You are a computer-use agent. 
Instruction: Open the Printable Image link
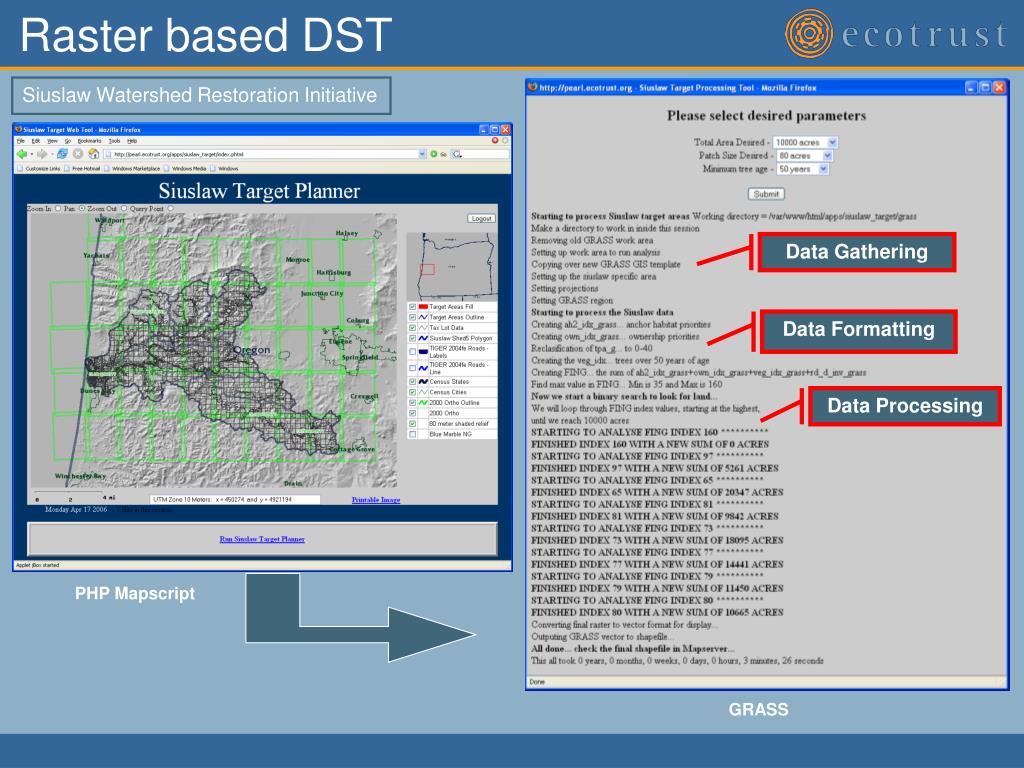pos(376,500)
